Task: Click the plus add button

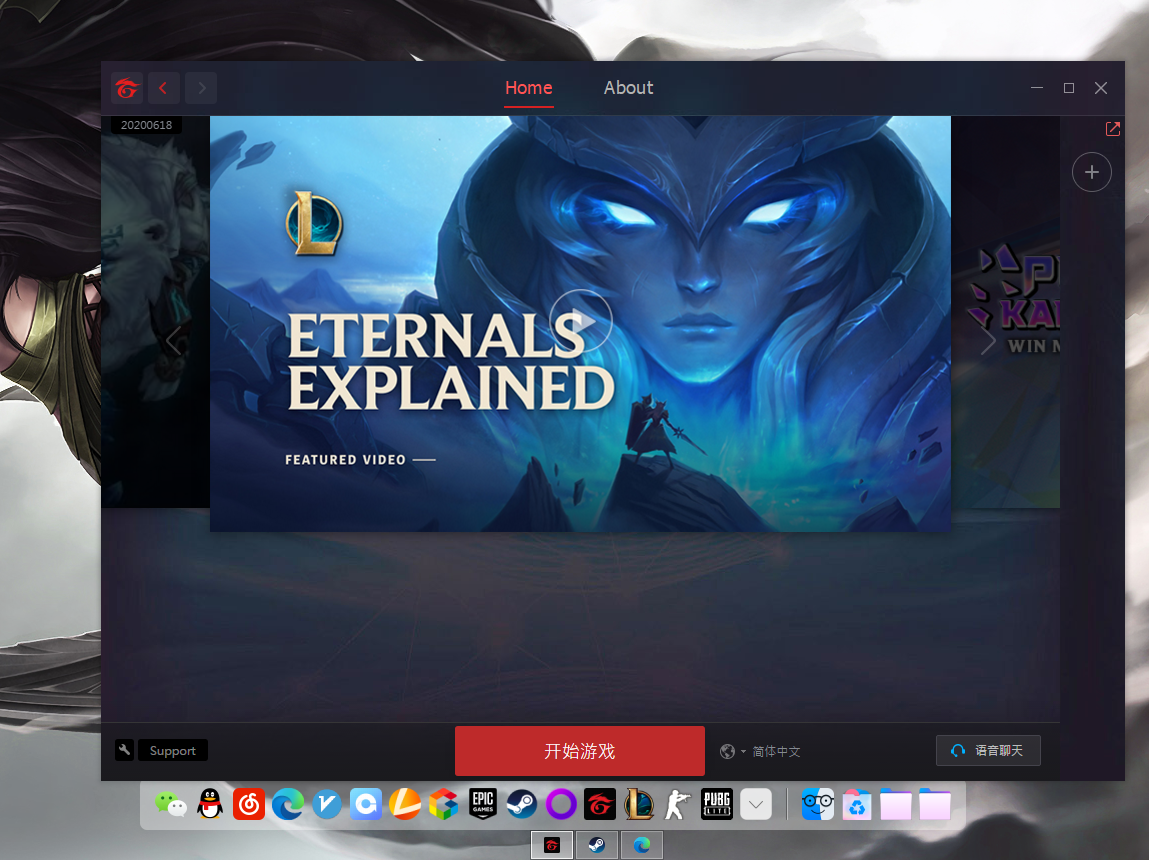Action: tap(1092, 173)
